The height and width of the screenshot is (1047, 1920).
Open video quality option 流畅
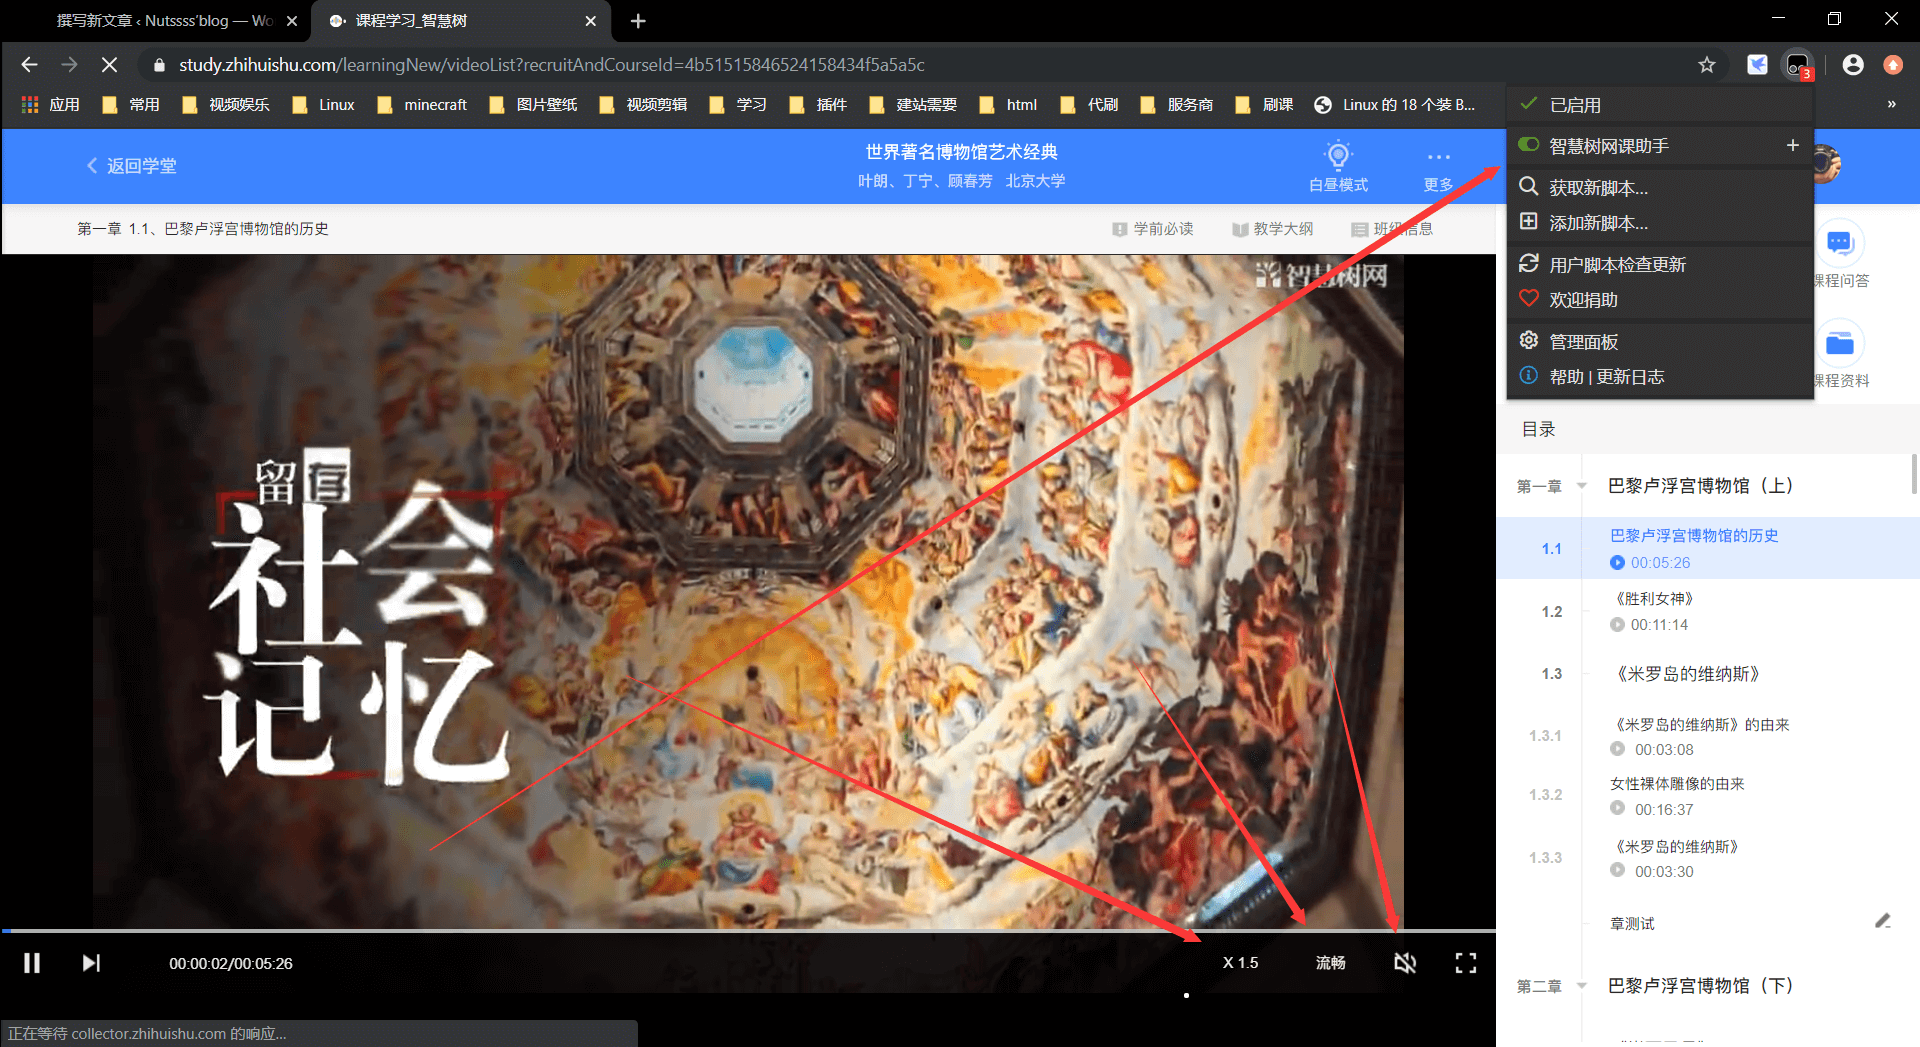[1330, 963]
